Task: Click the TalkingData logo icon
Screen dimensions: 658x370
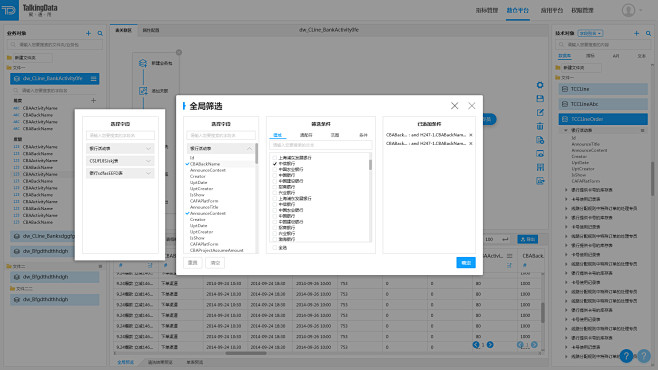Action: pos(8,10)
